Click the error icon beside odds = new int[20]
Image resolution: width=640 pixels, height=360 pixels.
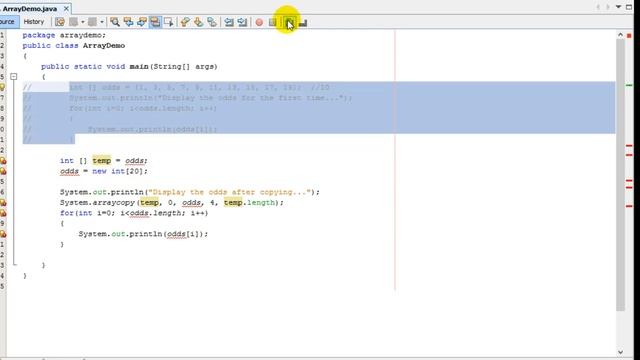[x=3, y=171]
